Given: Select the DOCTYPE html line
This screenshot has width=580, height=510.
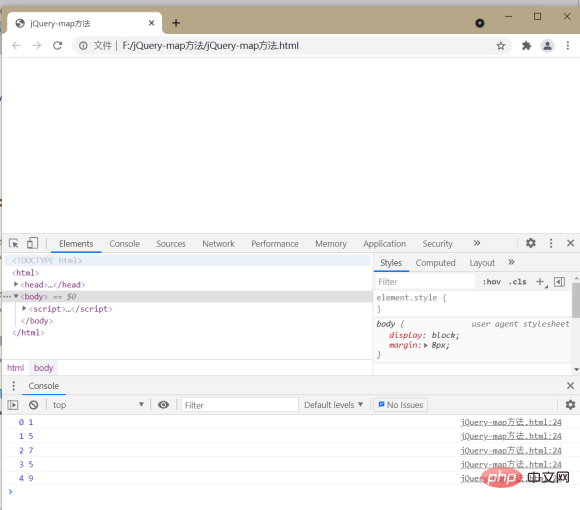Looking at the screenshot, I should (47, 260).
